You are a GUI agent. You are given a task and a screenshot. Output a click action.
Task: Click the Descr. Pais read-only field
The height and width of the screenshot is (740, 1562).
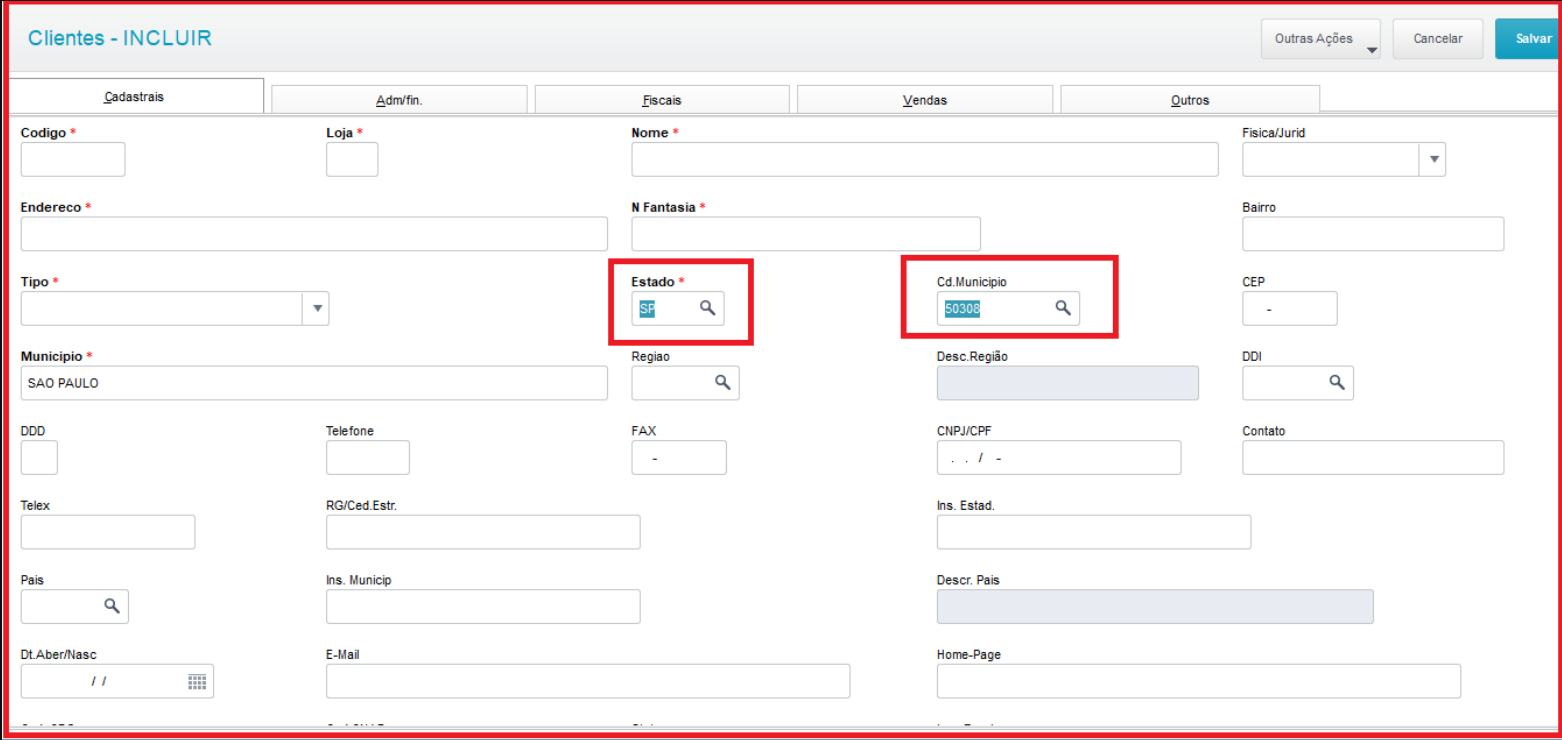pos(1155,606)
